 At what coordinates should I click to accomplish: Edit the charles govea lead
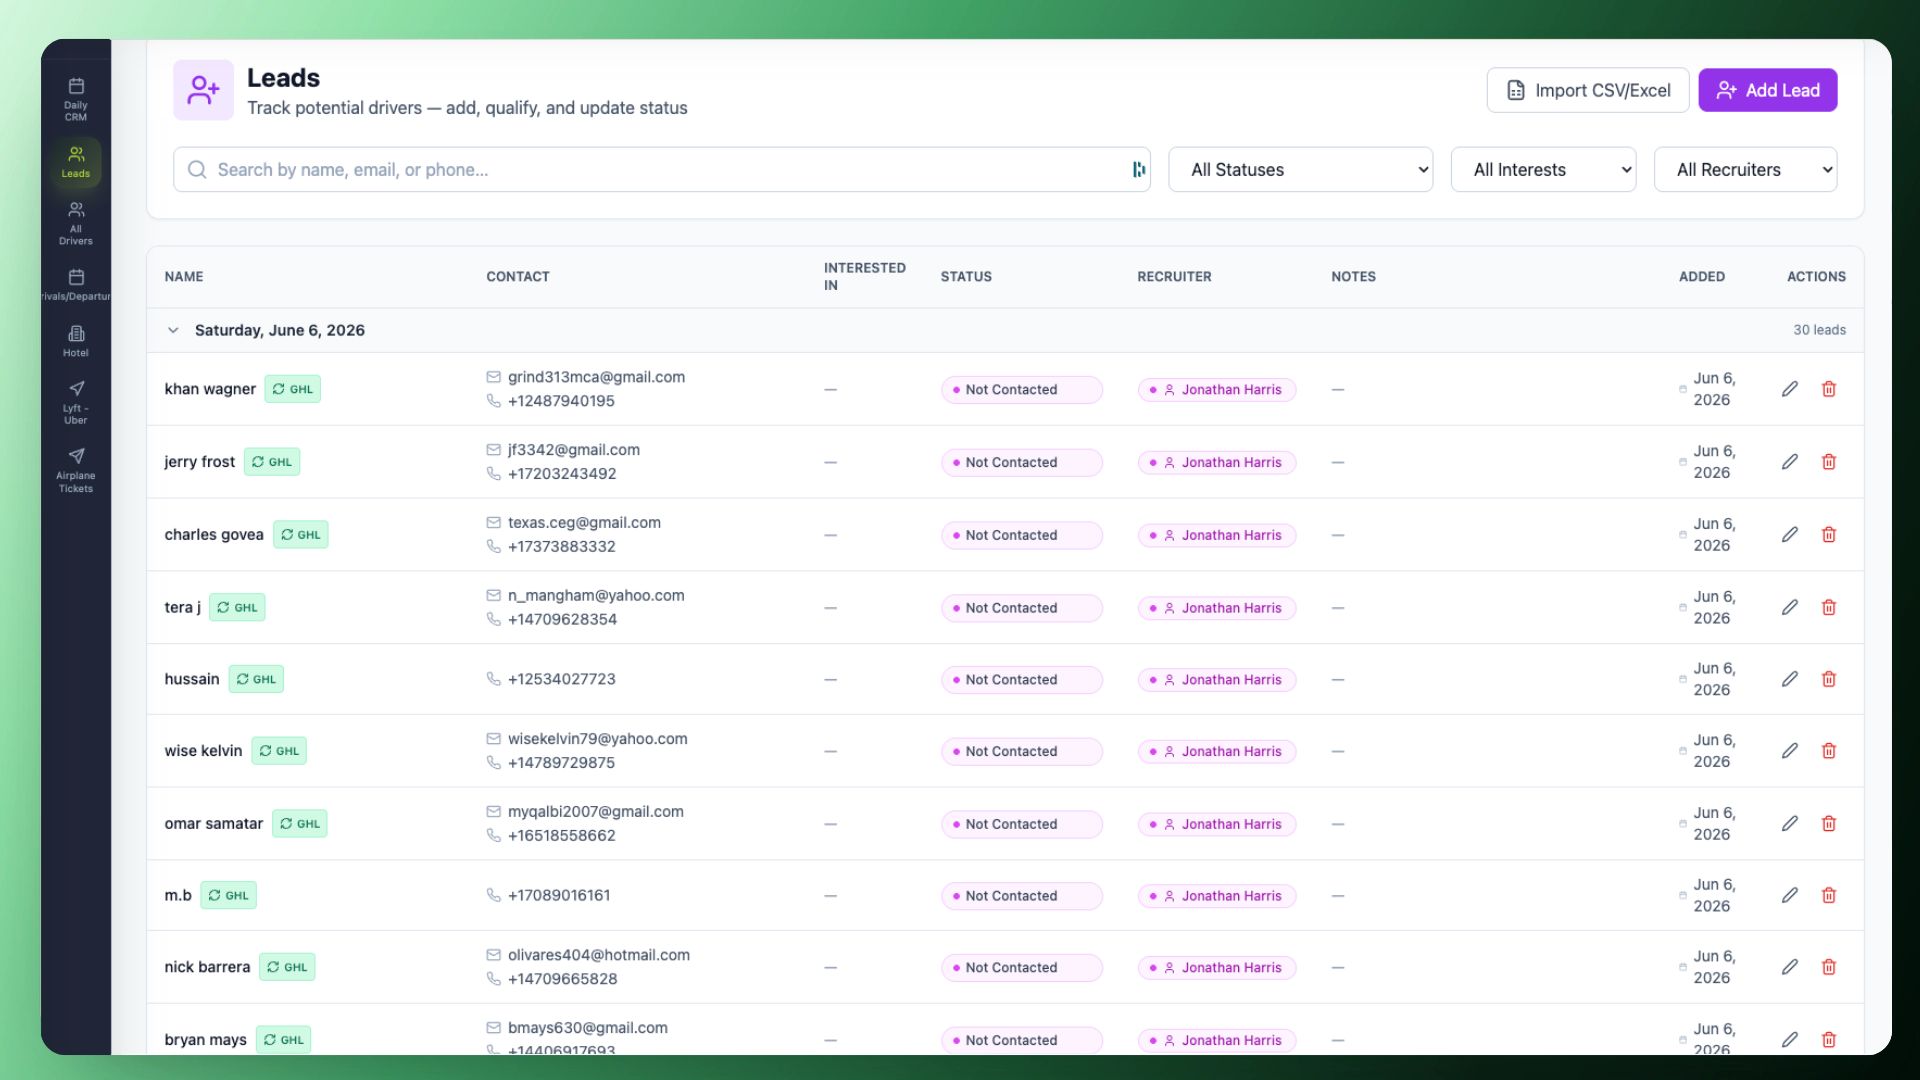pos(1790,535)
